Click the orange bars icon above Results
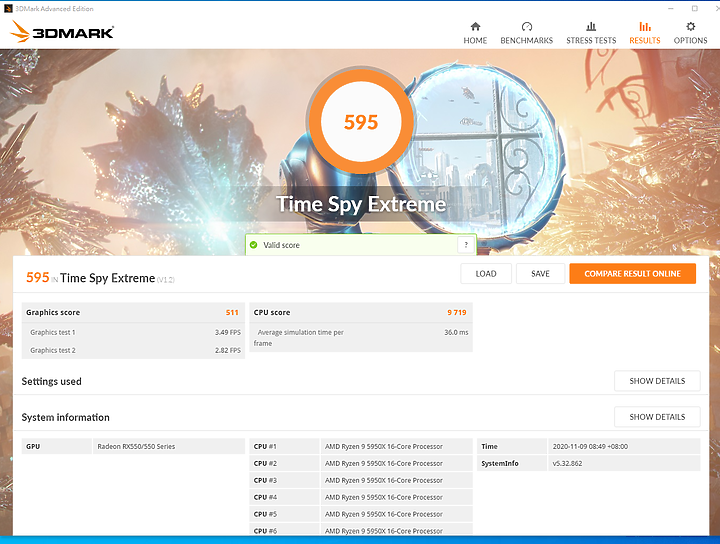720x544 pixels. (x=645, y=26)
